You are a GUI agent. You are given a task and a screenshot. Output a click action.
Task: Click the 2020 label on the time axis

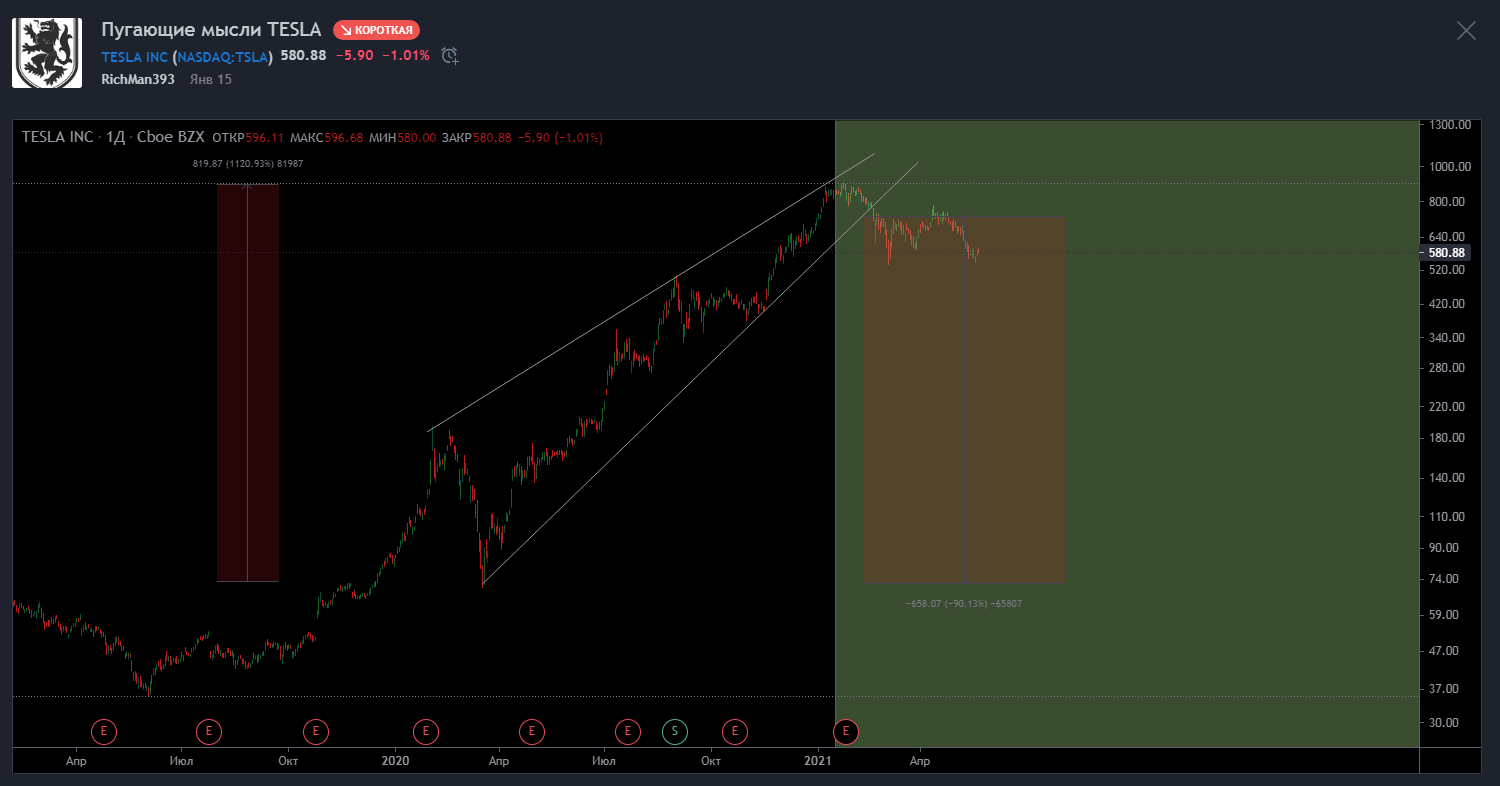396,761
